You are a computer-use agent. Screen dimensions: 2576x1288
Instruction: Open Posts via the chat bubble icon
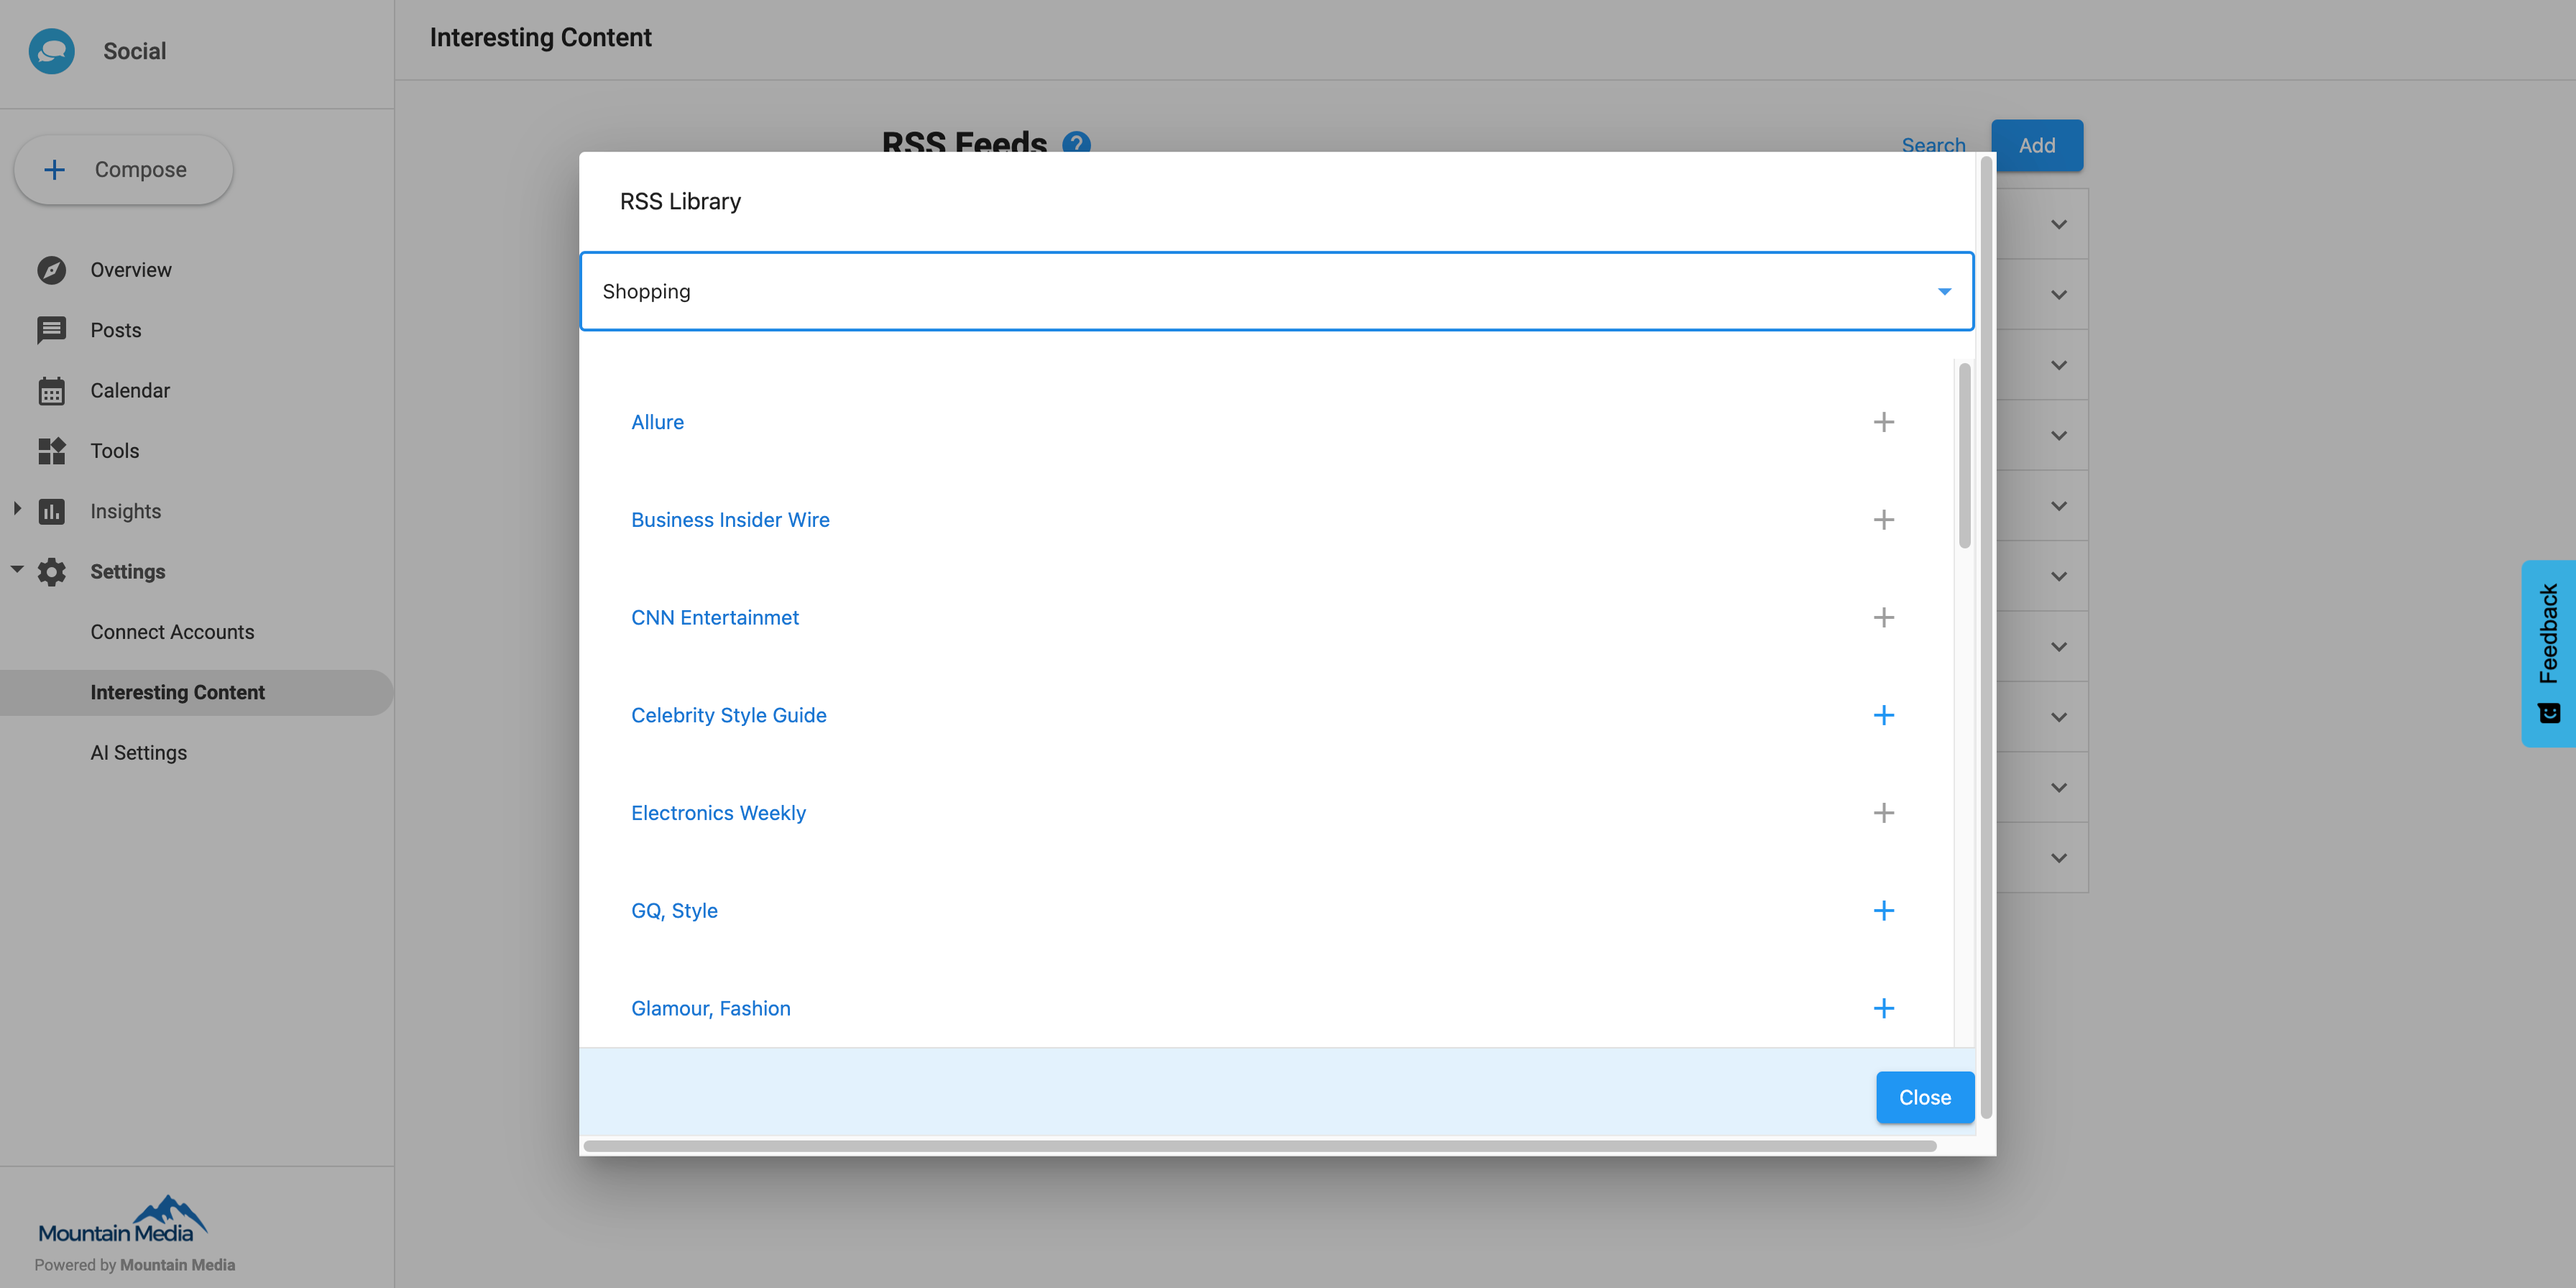(x=51, y=330)
